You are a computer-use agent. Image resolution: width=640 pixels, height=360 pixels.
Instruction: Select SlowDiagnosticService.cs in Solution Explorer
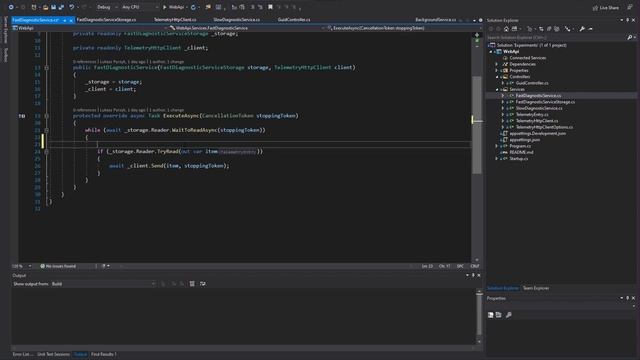point(539,108)
